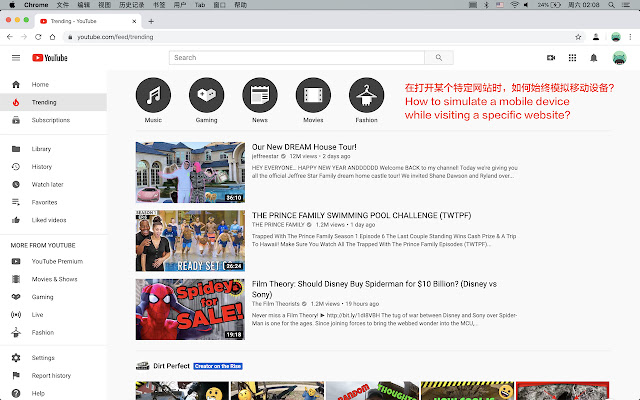Viewport: 640px width, 400px height.
Task: Open a new browser tab
Action: 151,20
